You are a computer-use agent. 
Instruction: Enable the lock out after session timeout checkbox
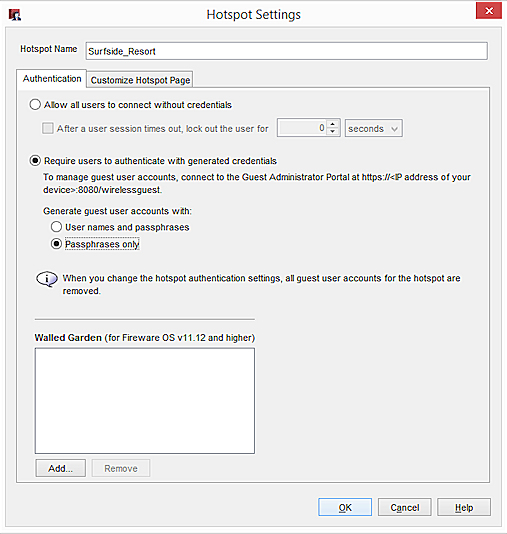tap(48, 128)
